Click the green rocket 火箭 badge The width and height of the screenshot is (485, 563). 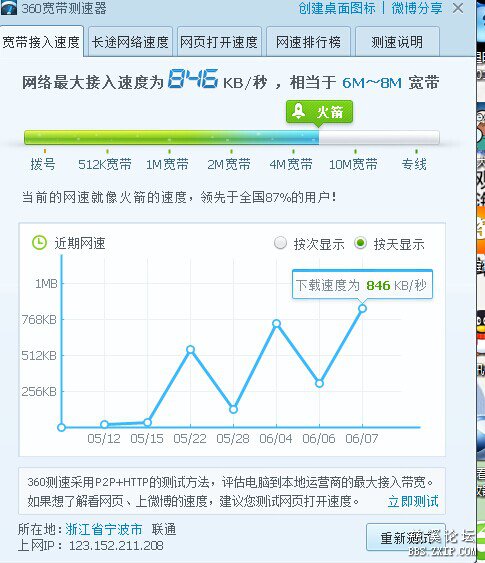click(319, 112)
